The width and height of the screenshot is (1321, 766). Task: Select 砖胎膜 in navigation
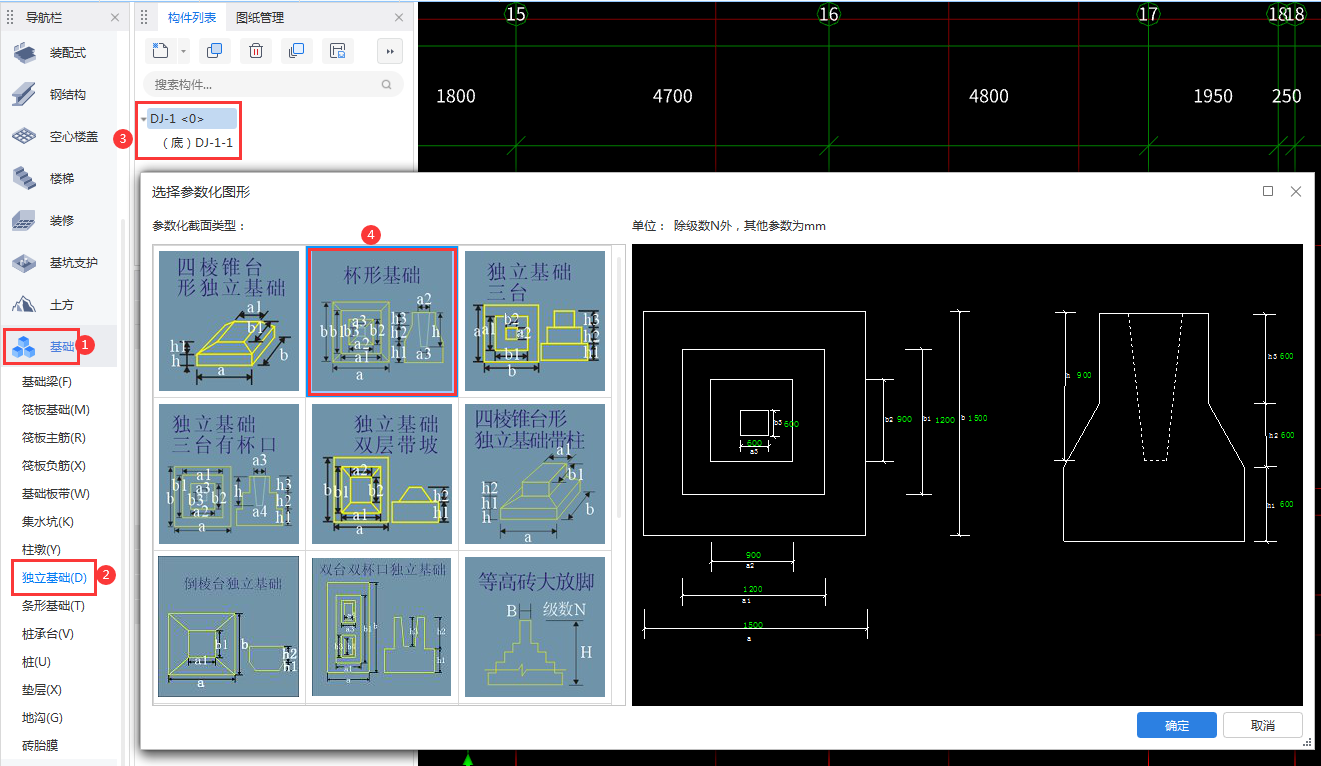pos(40,746)
